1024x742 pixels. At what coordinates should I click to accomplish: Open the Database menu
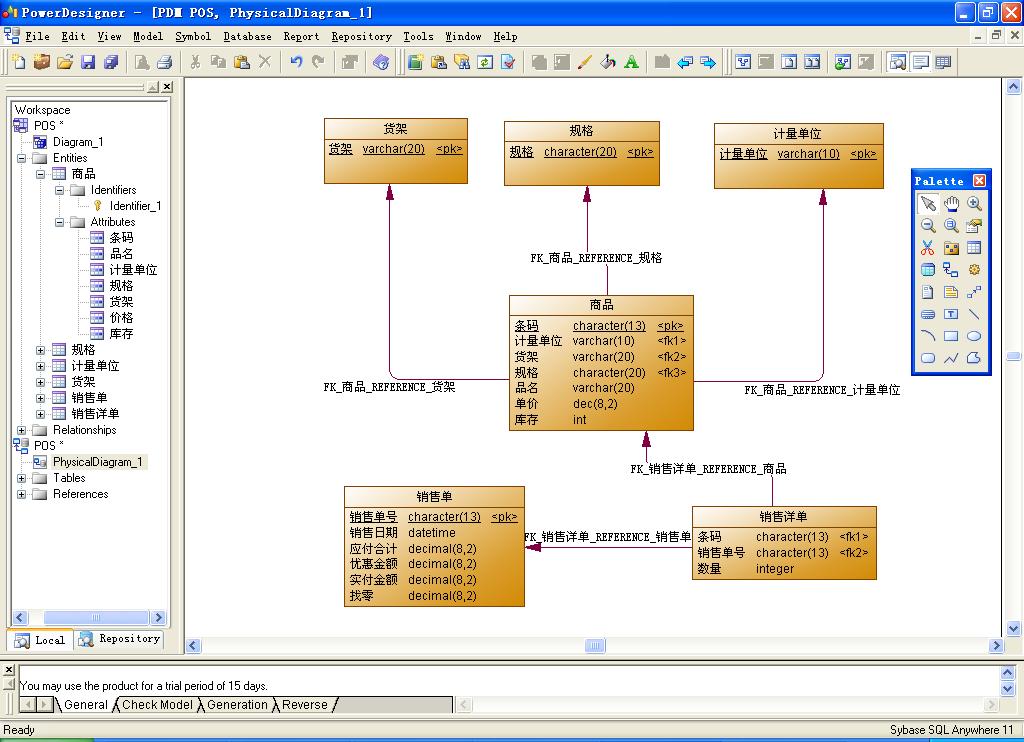[248, 37]
